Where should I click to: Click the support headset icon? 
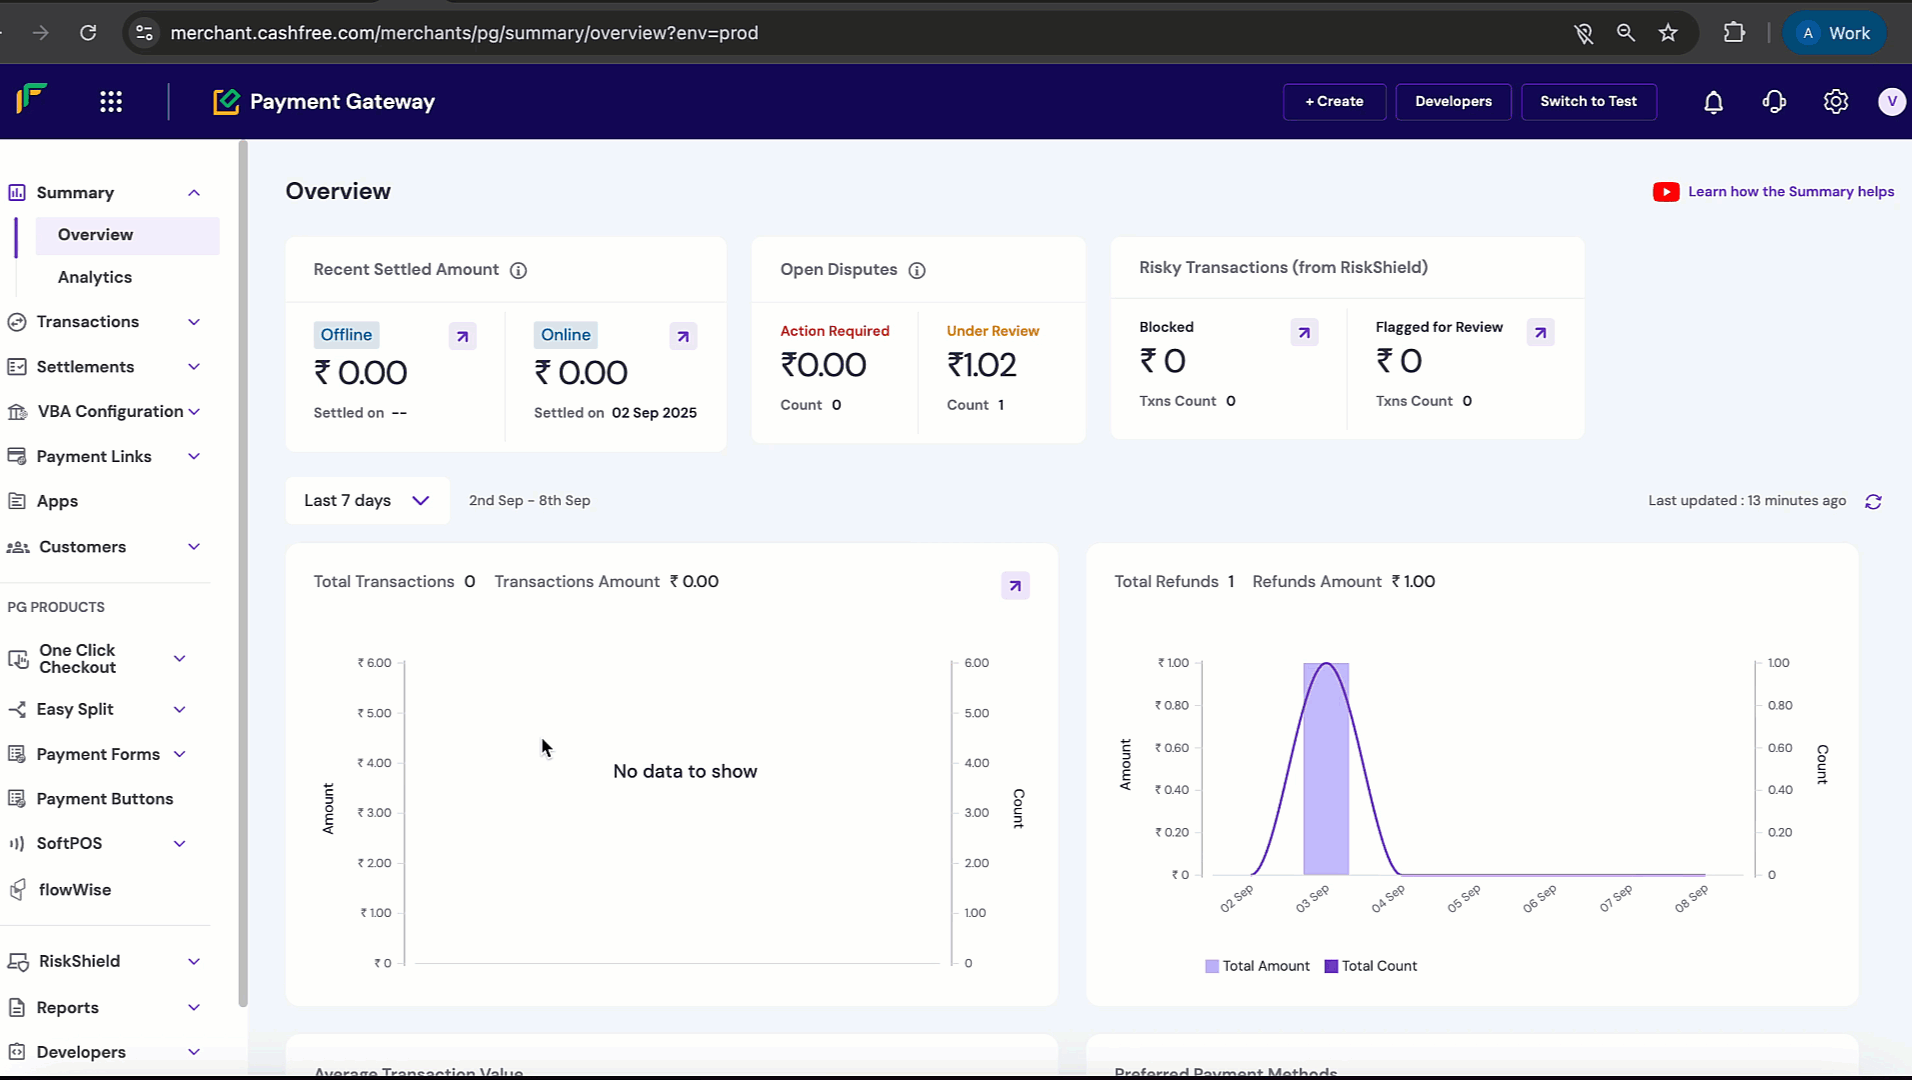[x=1774, y=102]
